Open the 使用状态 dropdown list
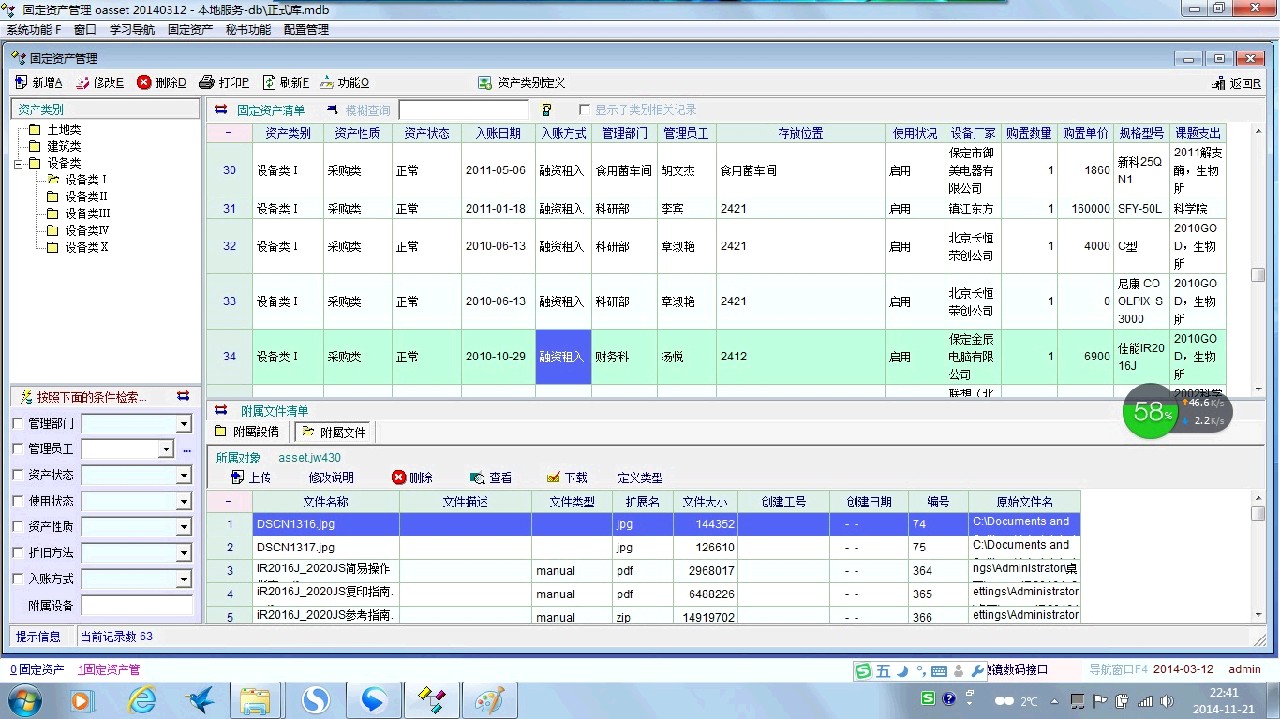 click(x=183, y=501)
